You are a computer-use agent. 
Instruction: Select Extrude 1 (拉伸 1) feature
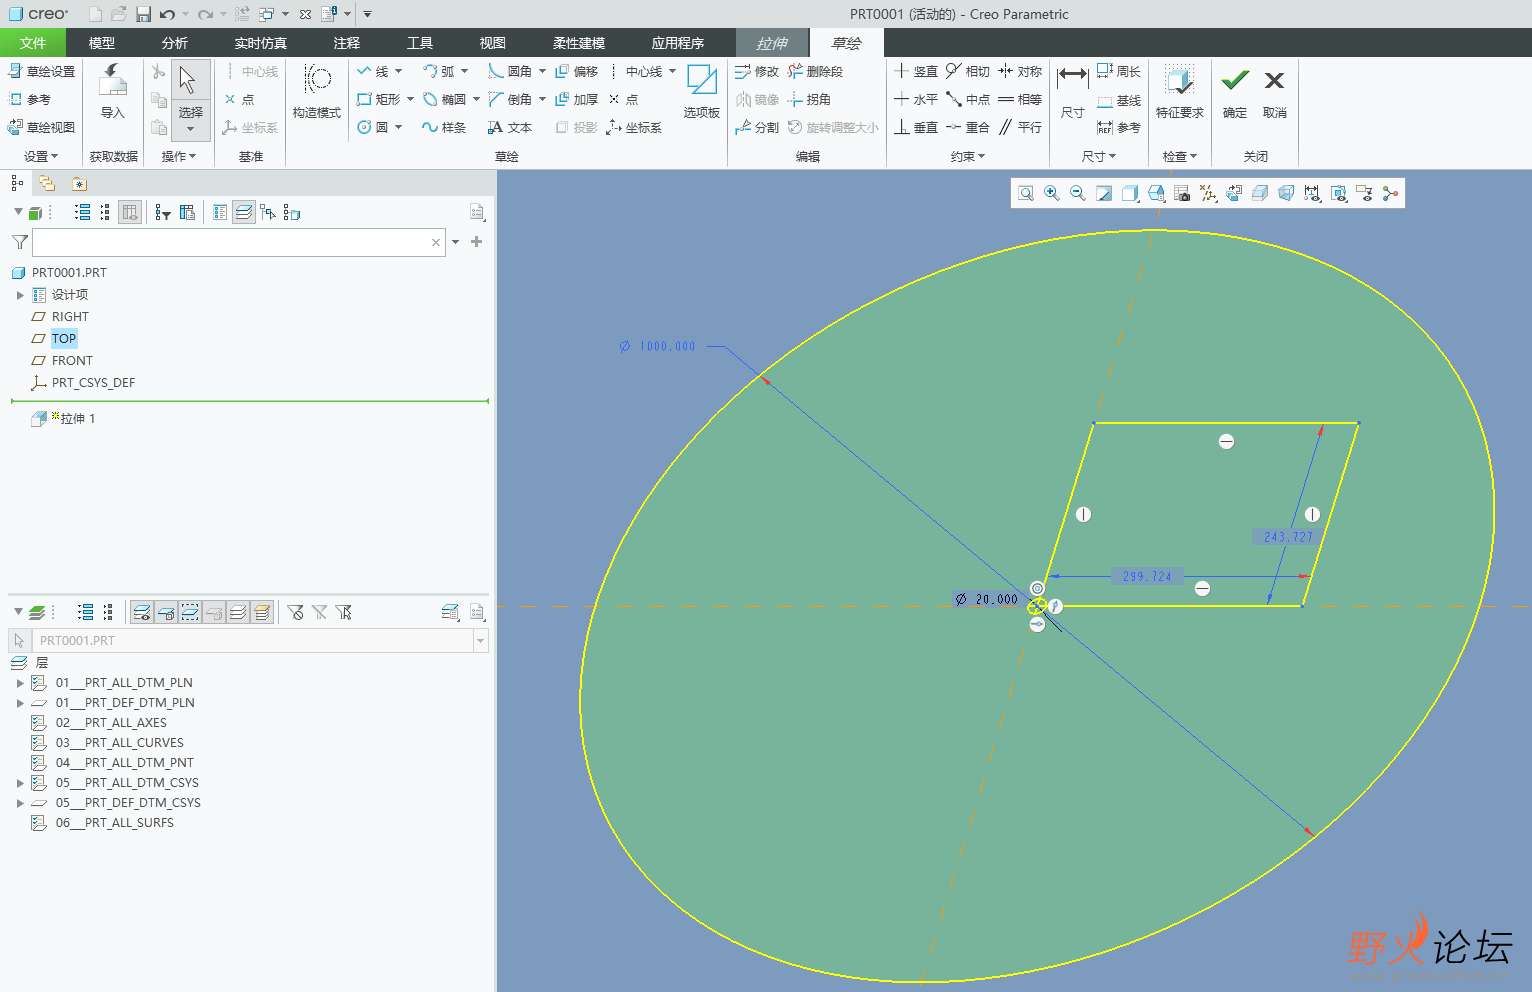click(63, 418)
